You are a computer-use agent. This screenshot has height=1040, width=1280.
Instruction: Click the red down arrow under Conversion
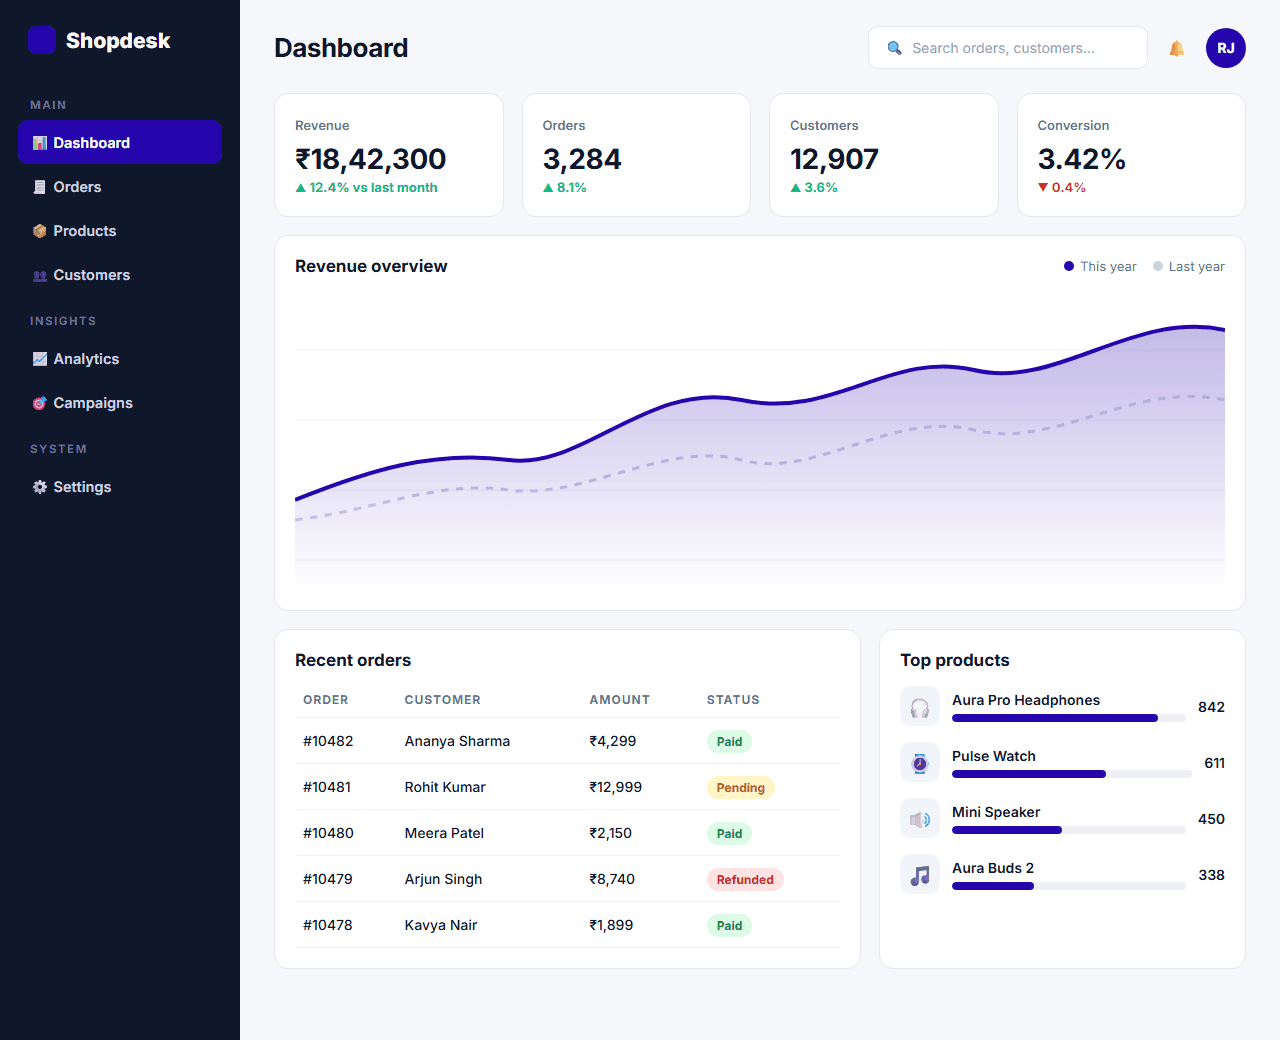click(1043, 187)
